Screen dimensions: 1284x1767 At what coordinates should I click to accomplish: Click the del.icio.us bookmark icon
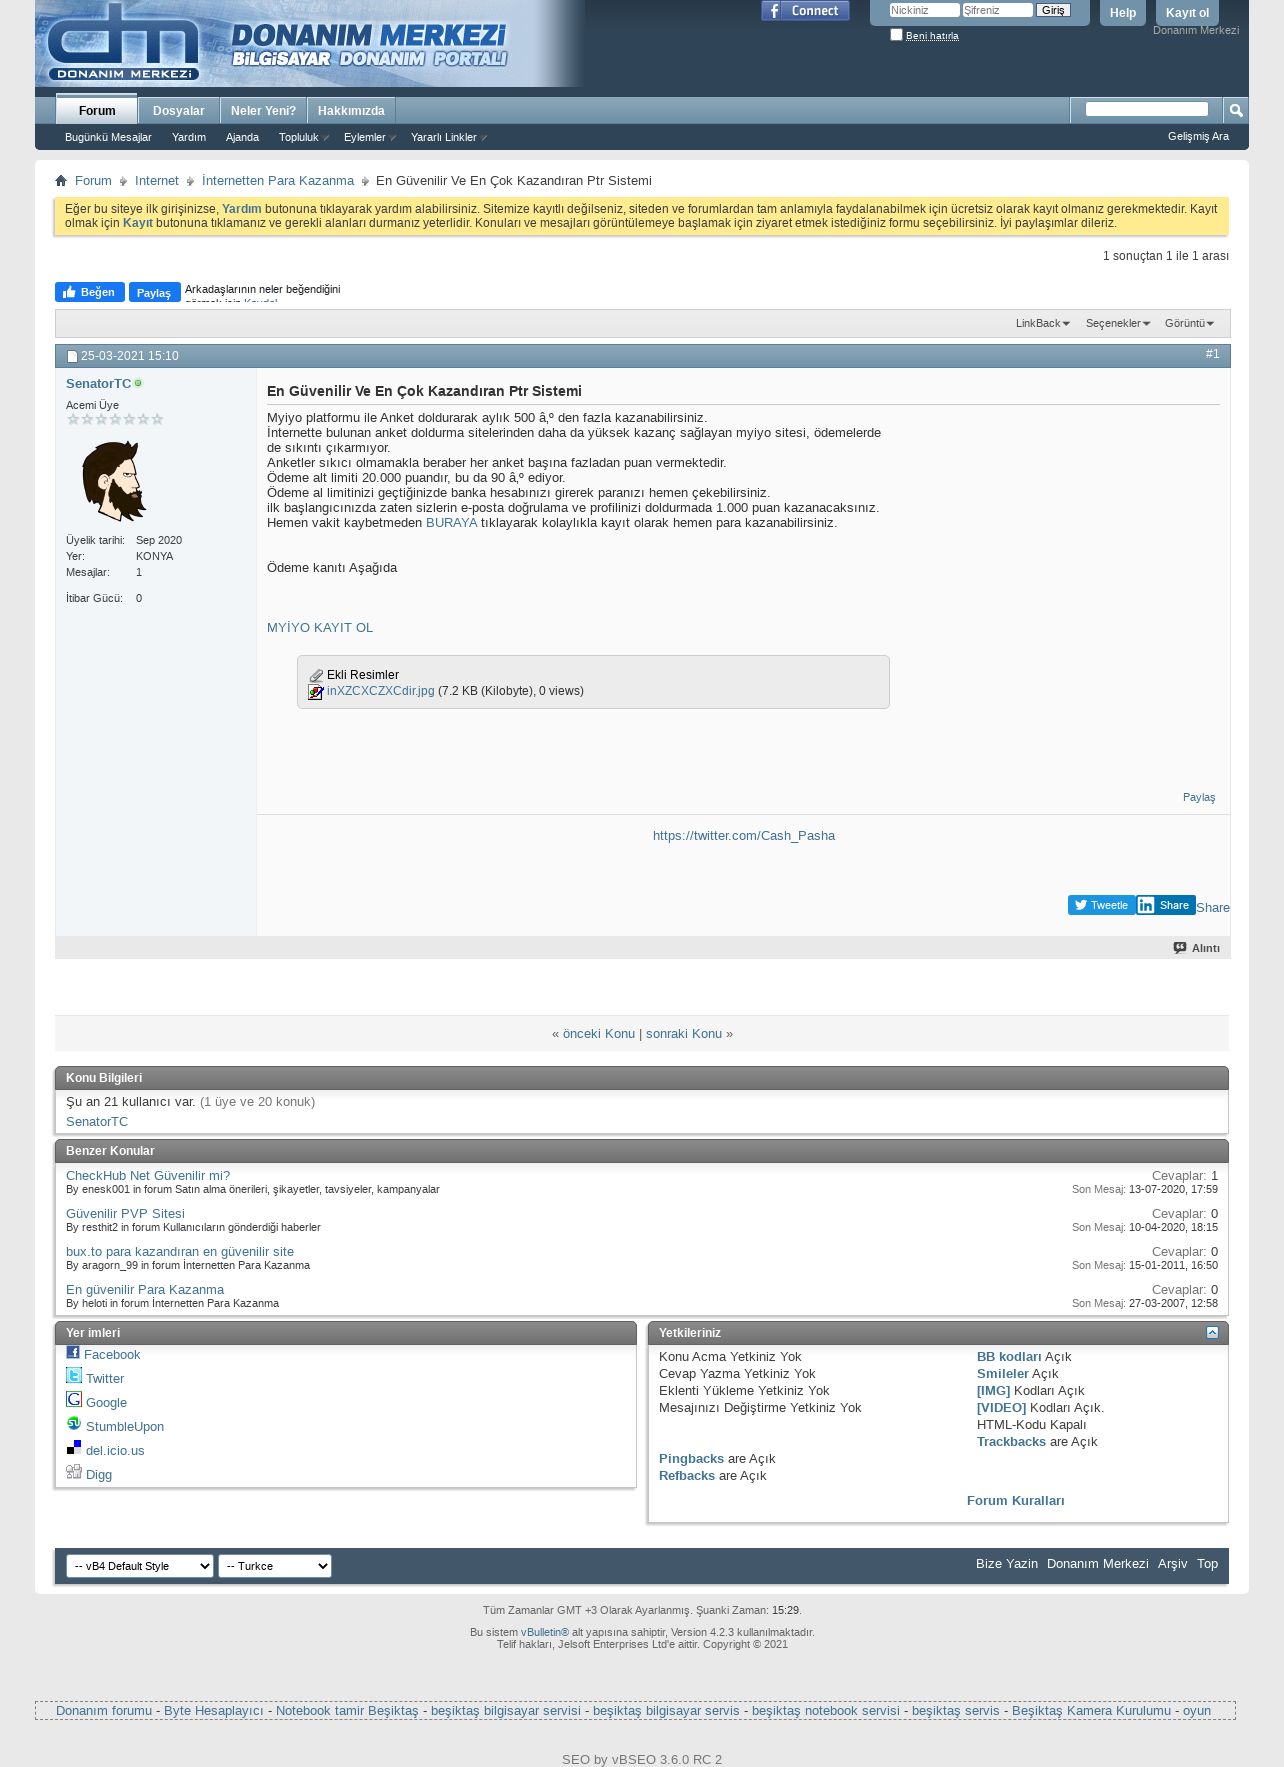pyautogui.click(x=74, y=1448)
